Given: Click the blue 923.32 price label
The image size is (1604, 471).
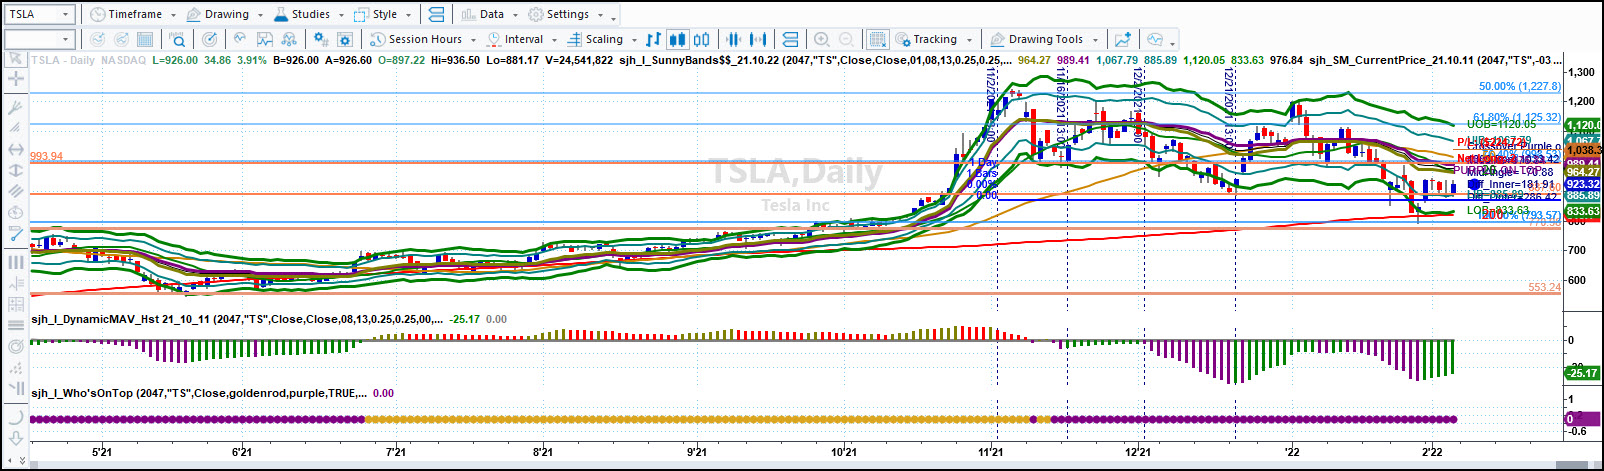Looking at the screenshot, I should point(1582,184).
